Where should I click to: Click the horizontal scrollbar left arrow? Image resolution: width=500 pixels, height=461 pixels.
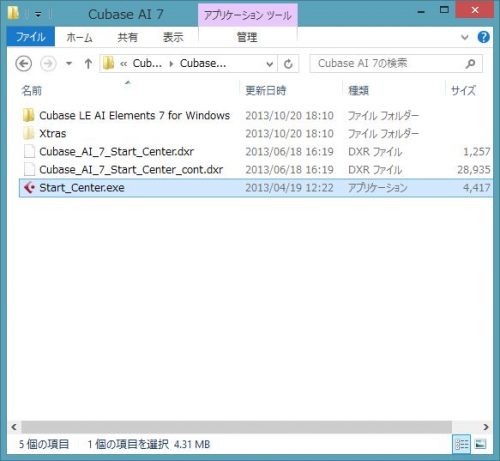[14, 427]
